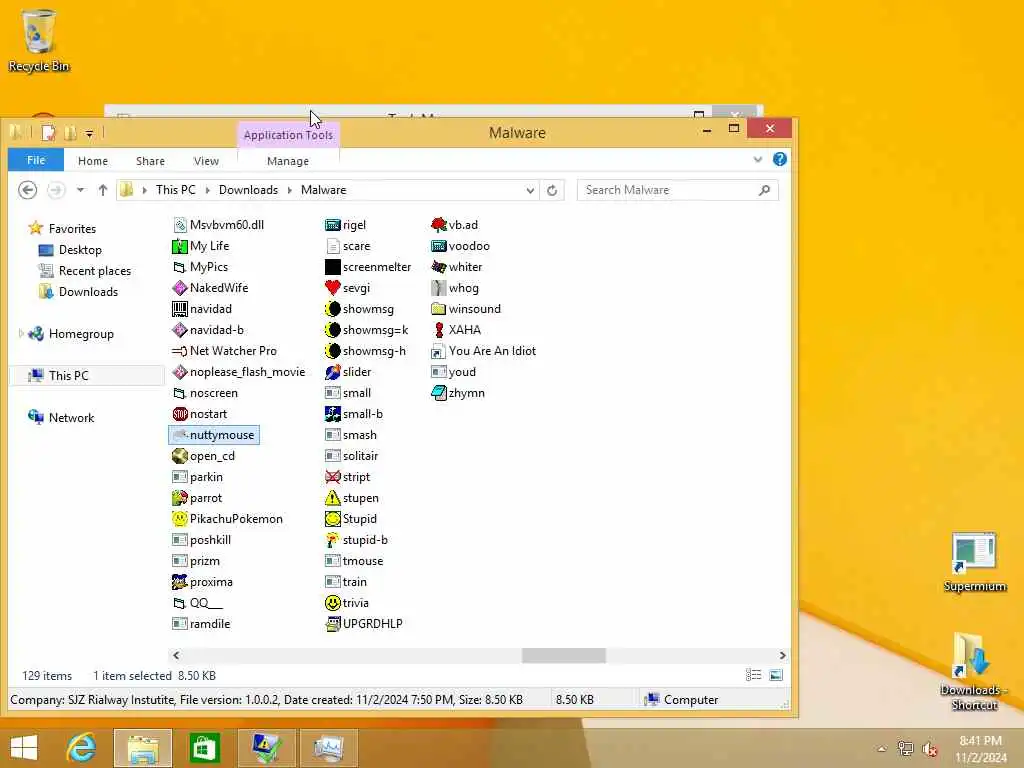Screen dimensions: 1024x768
Task: Select the NakedWife file icon
Action: click(x=180, y=288)
